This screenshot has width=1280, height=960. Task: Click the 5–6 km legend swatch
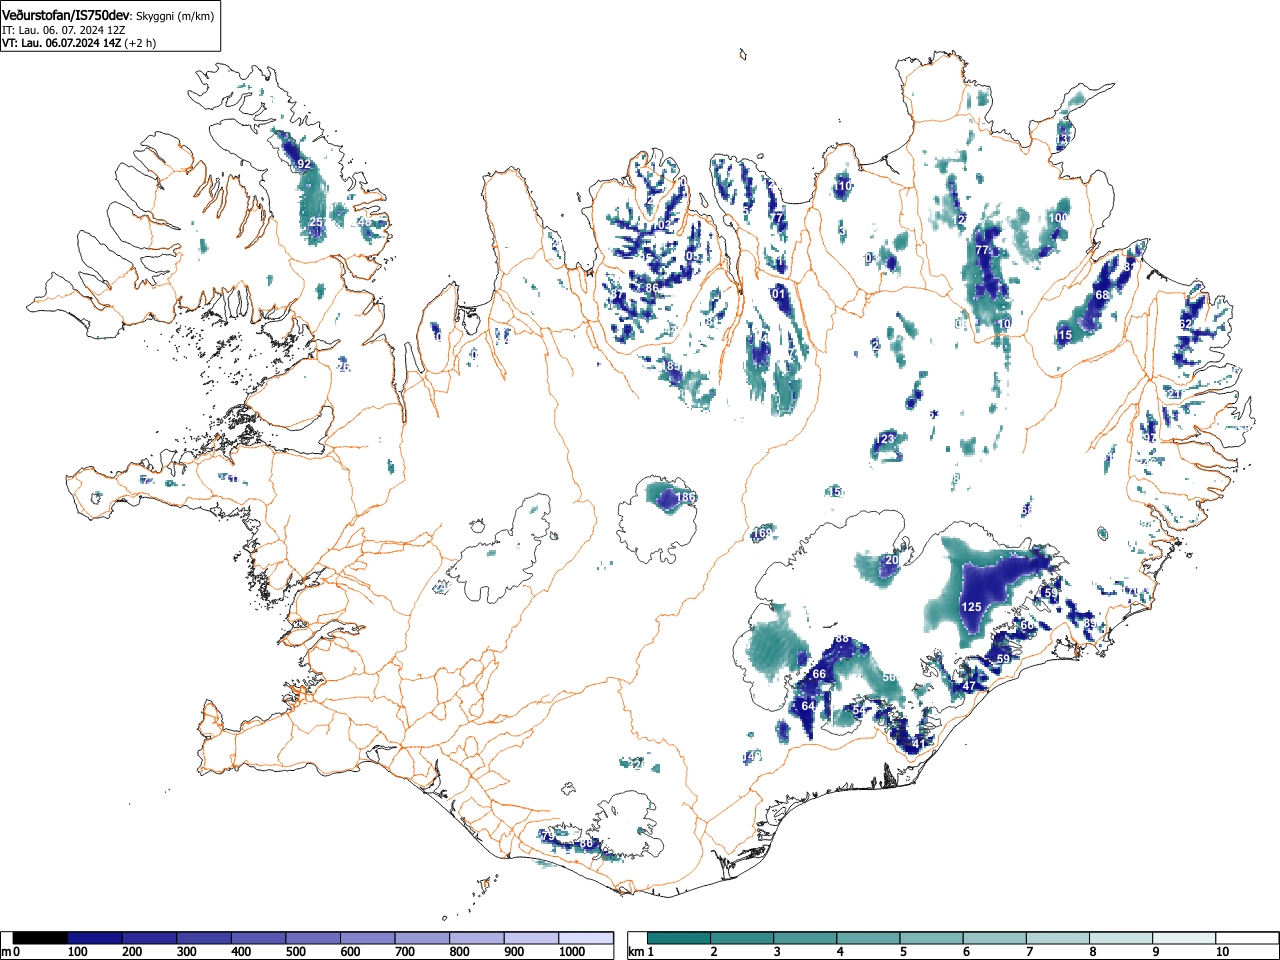932,938
